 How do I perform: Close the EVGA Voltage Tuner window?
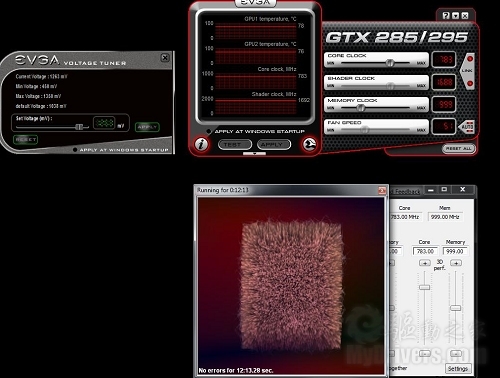click(x=165, y=58)
